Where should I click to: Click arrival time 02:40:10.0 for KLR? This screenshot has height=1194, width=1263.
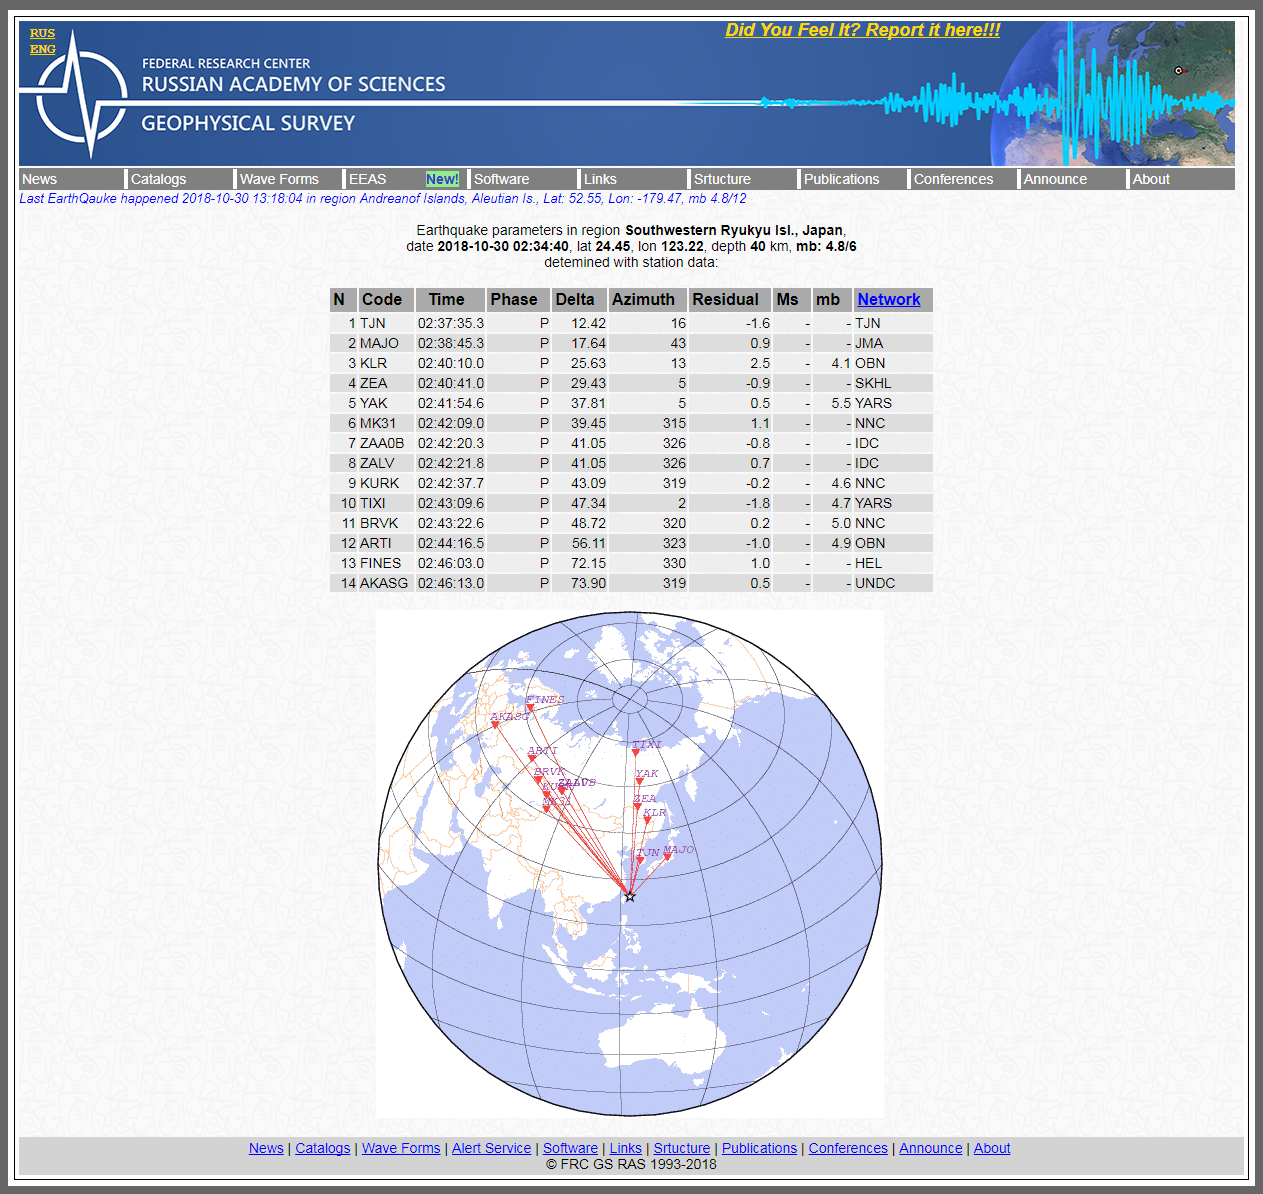coord(451,363)
